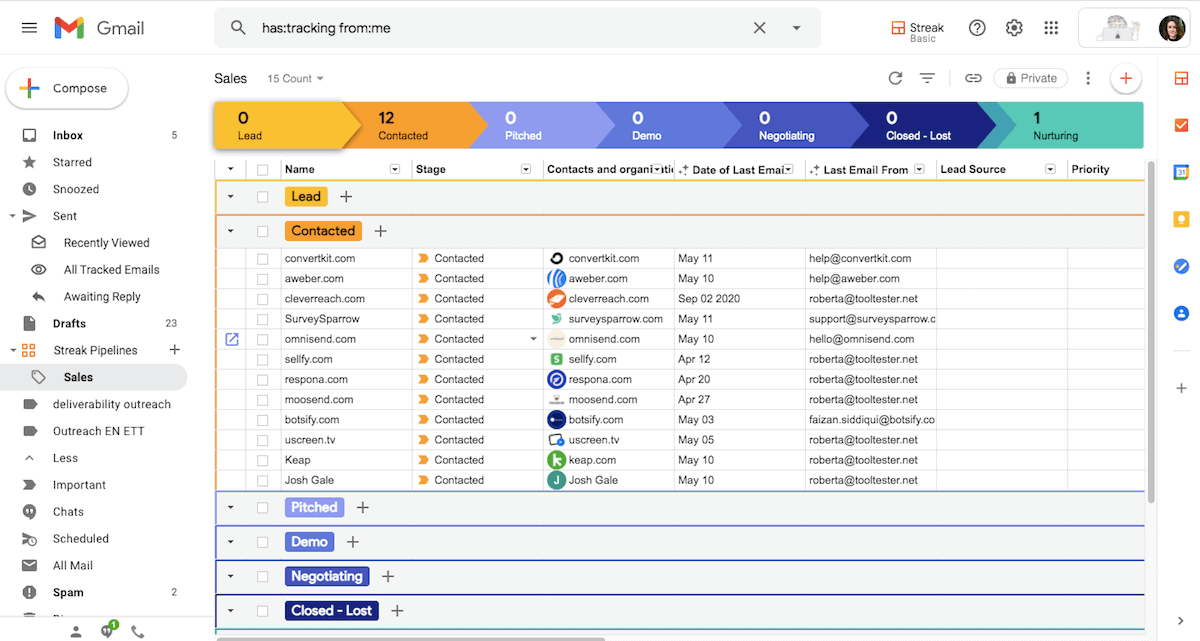
Task: Open the search options dropdown arrow
Action: pos(797,28)
